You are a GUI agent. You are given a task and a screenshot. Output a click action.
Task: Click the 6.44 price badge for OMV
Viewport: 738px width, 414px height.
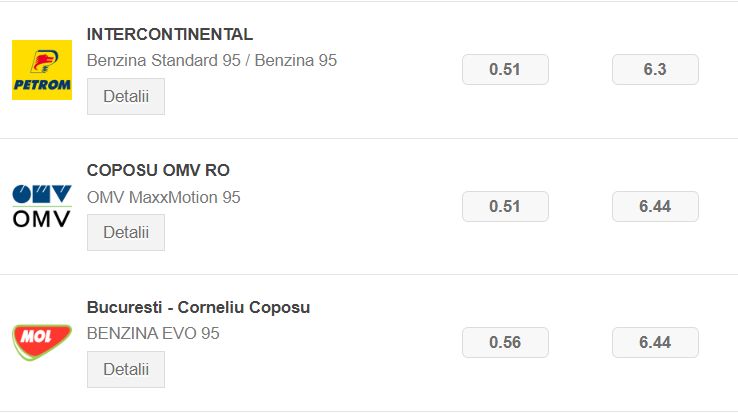point(655,207)
